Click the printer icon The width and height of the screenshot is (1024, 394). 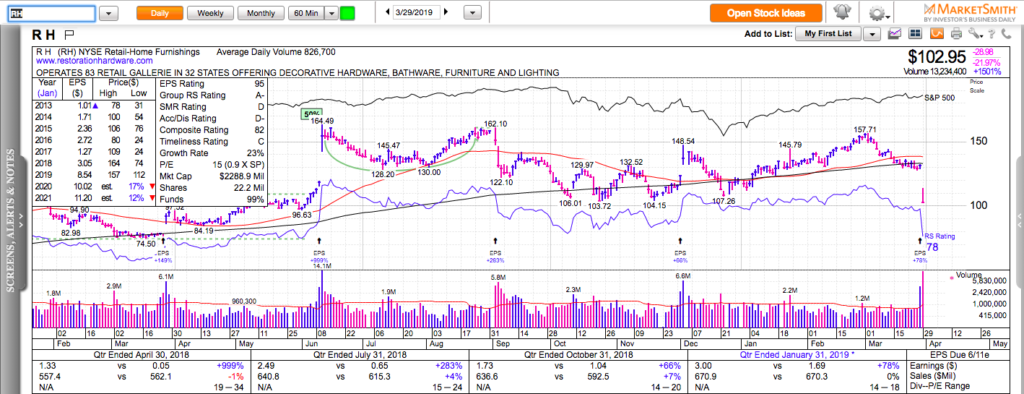(956, 33)
